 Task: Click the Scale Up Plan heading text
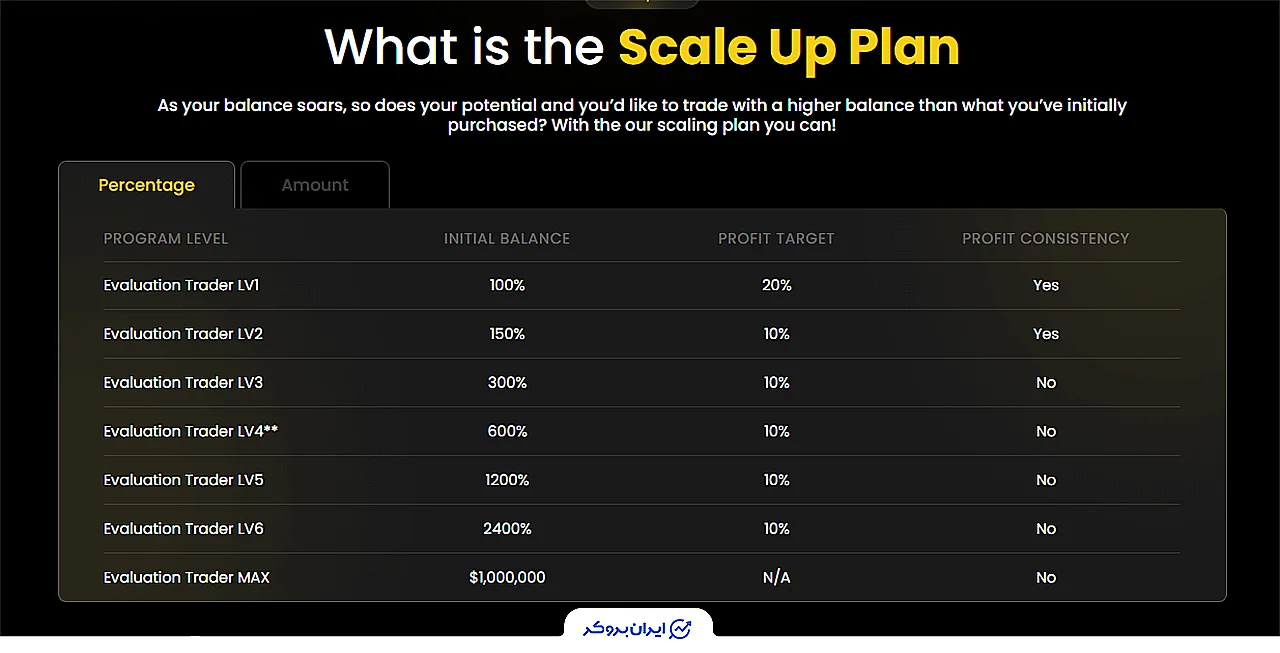pyautogui.click(x=789, y=47)
